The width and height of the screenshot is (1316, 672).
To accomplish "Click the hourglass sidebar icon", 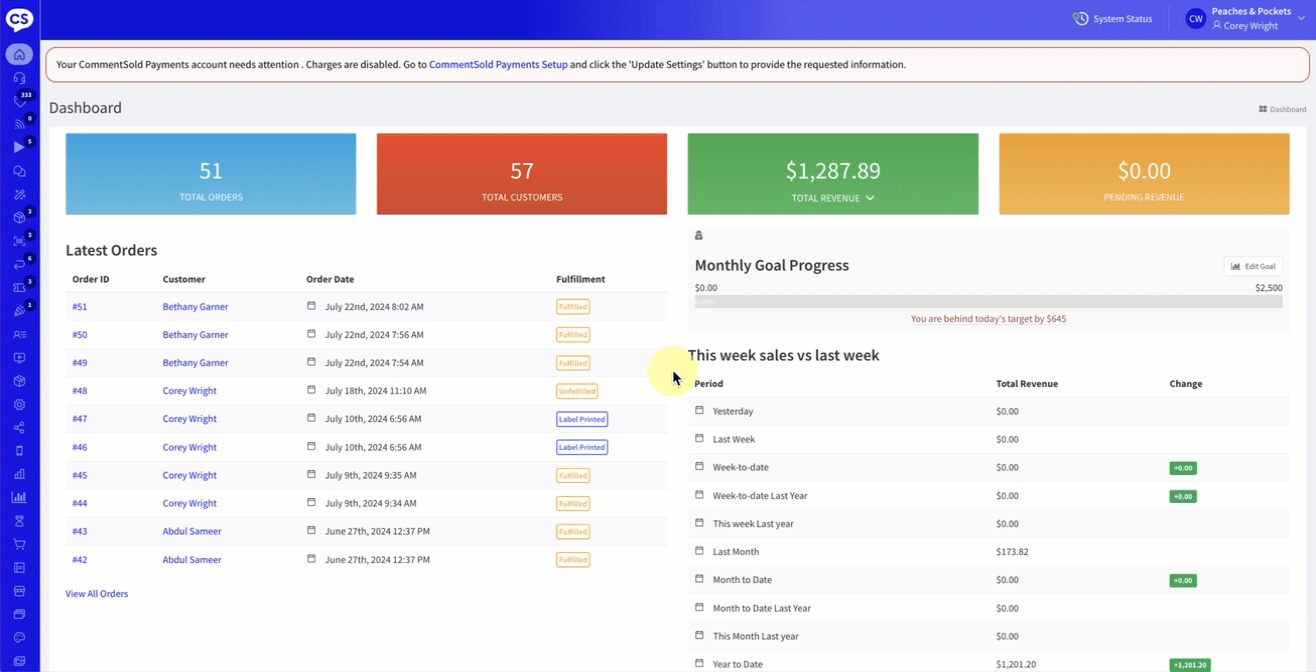I will tap(19, 521).
